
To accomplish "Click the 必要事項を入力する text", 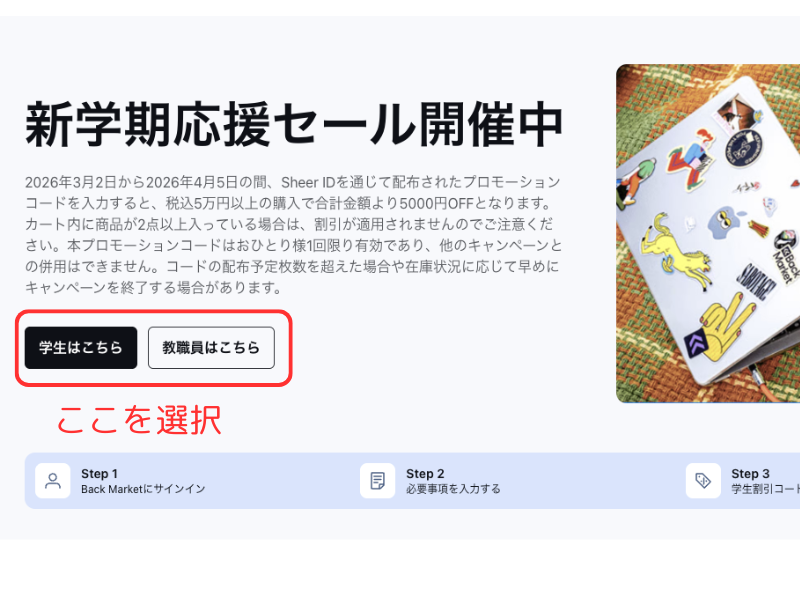I will point(453,489).
